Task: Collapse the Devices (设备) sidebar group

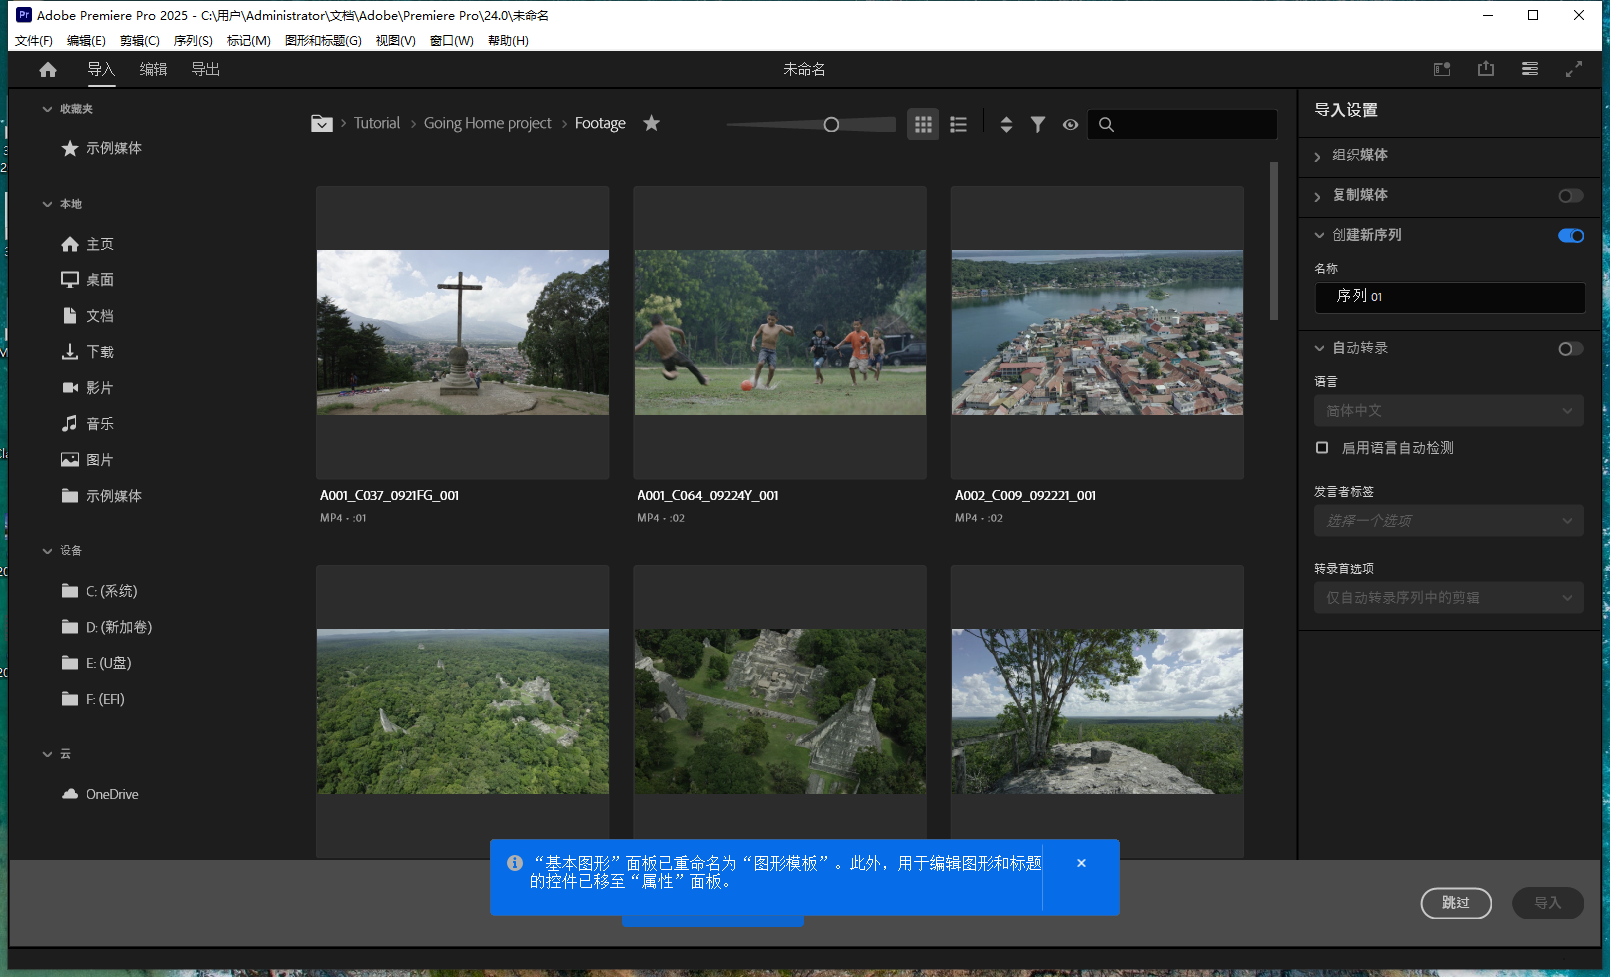Action: [47, 551]
